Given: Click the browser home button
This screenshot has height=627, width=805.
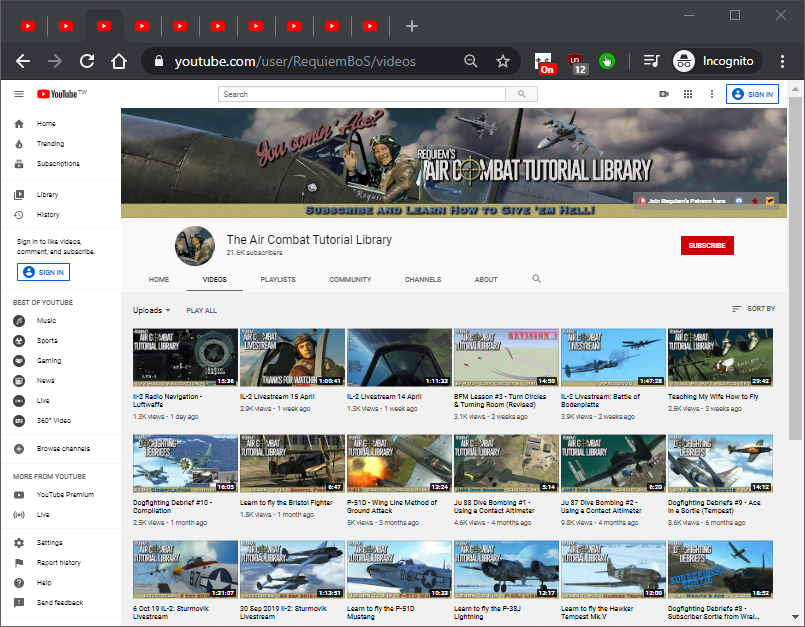Looking at the screenshot, I should click(119, 61).
